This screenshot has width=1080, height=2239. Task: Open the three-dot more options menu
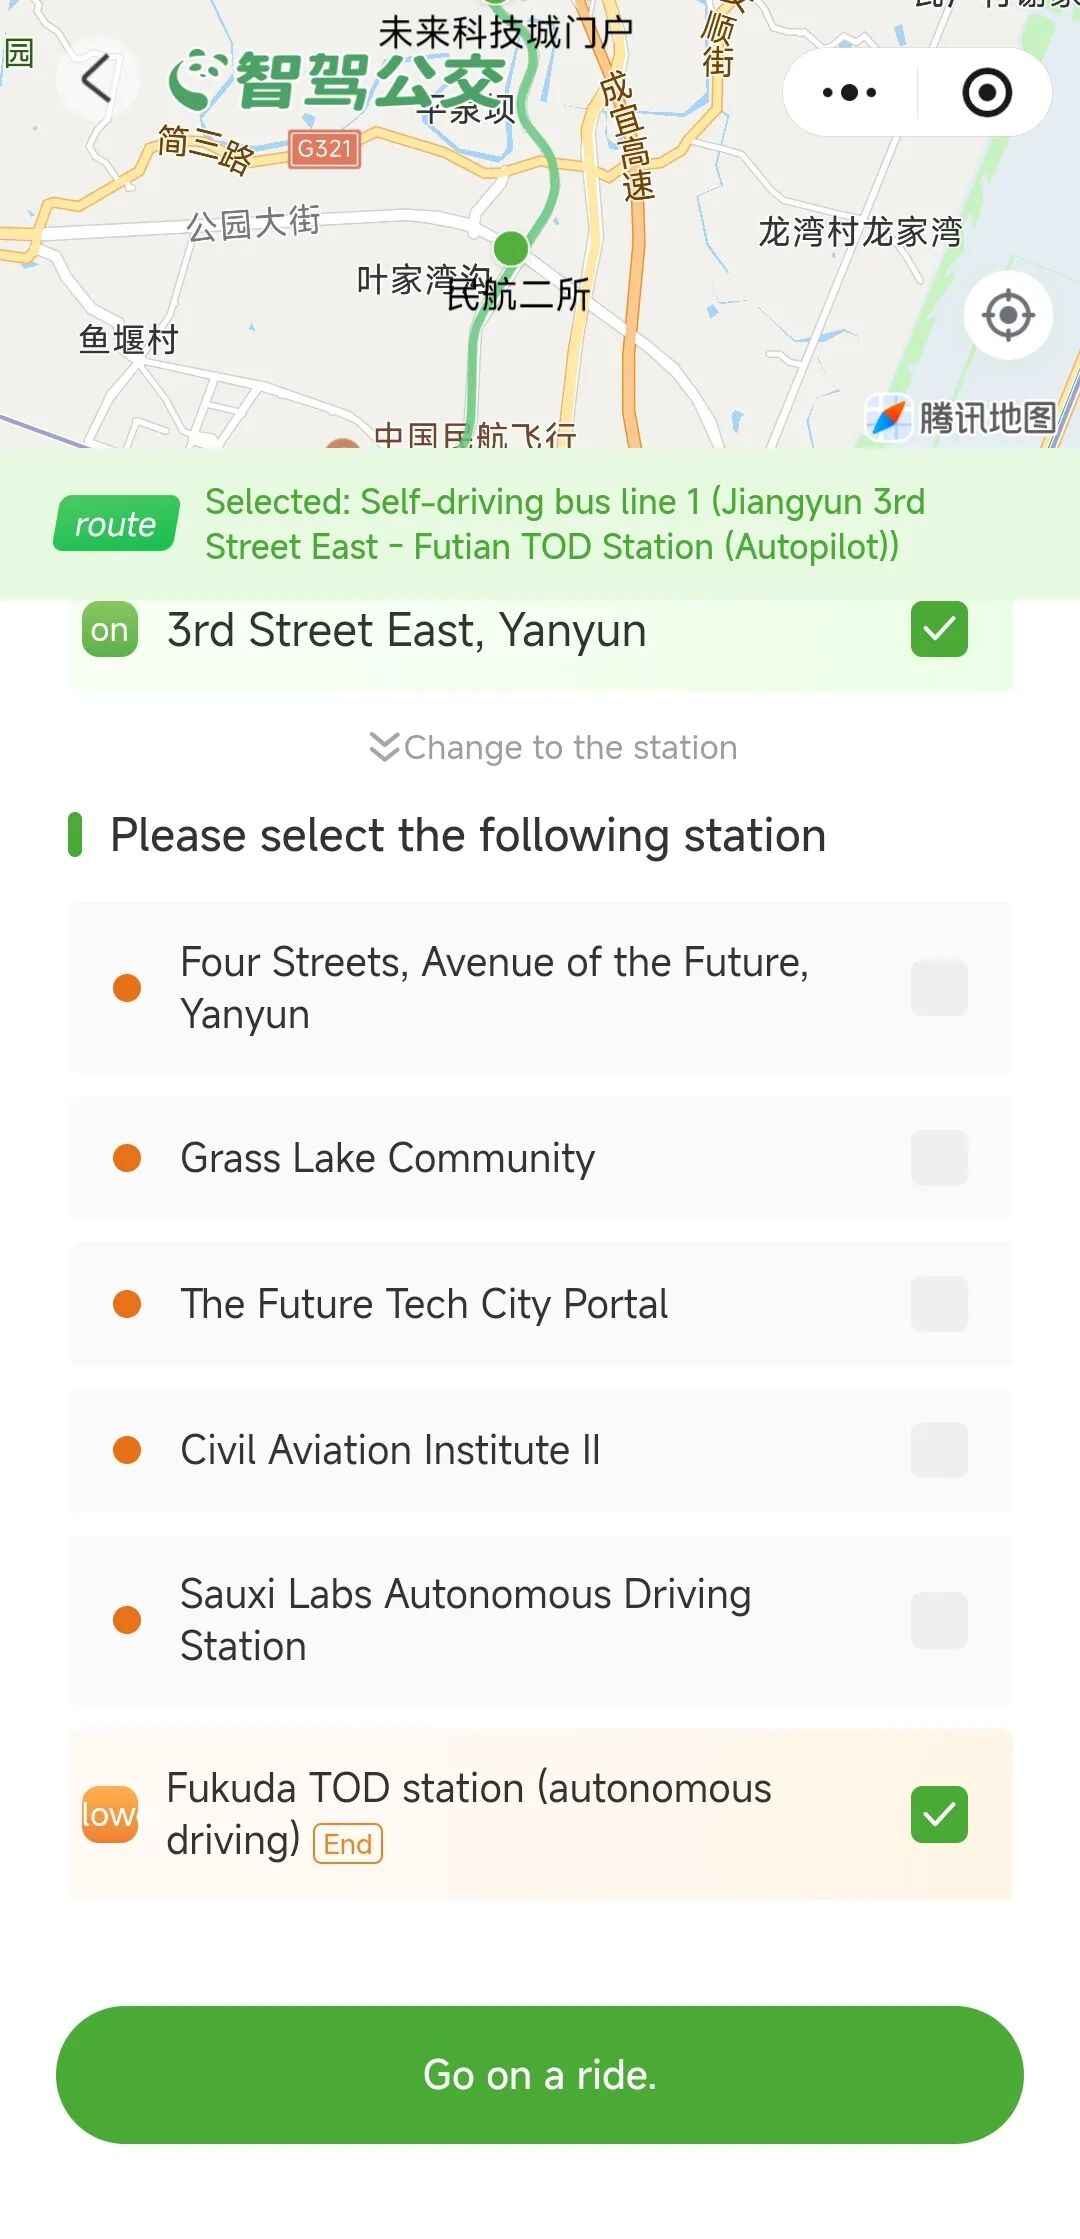point(849,93)
